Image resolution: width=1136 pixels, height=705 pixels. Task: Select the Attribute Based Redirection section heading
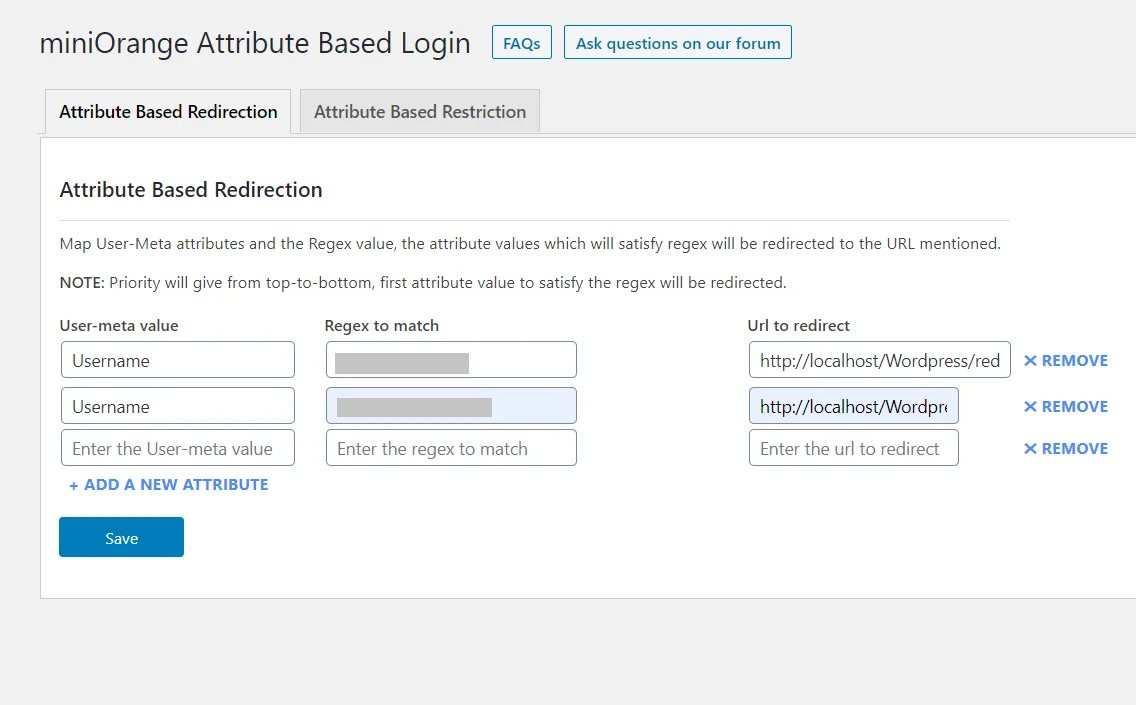click(191, 190)
